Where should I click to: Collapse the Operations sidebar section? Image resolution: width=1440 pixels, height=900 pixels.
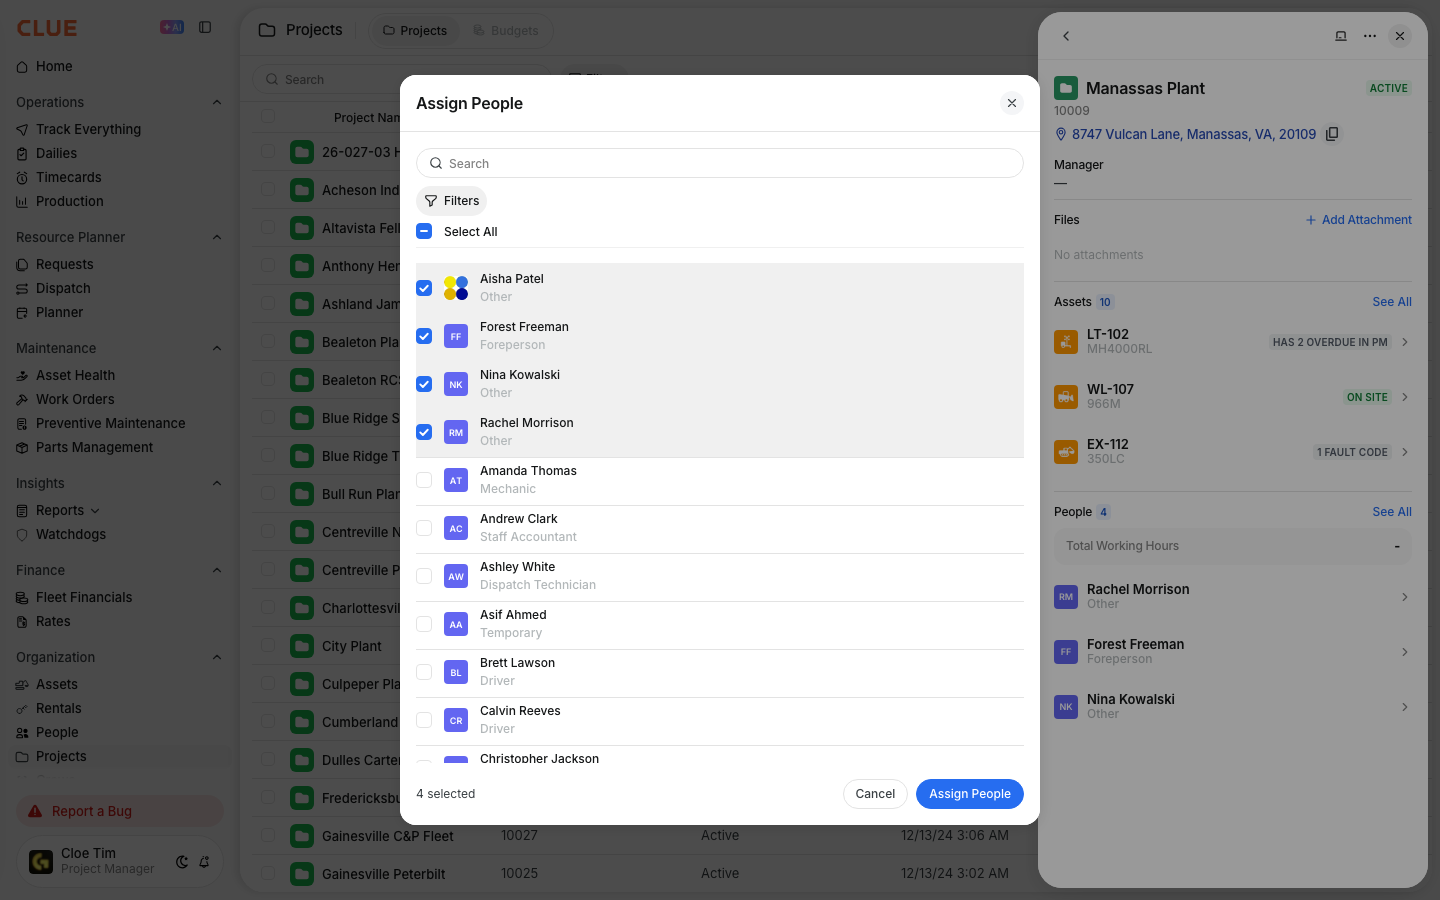[217, 102]
